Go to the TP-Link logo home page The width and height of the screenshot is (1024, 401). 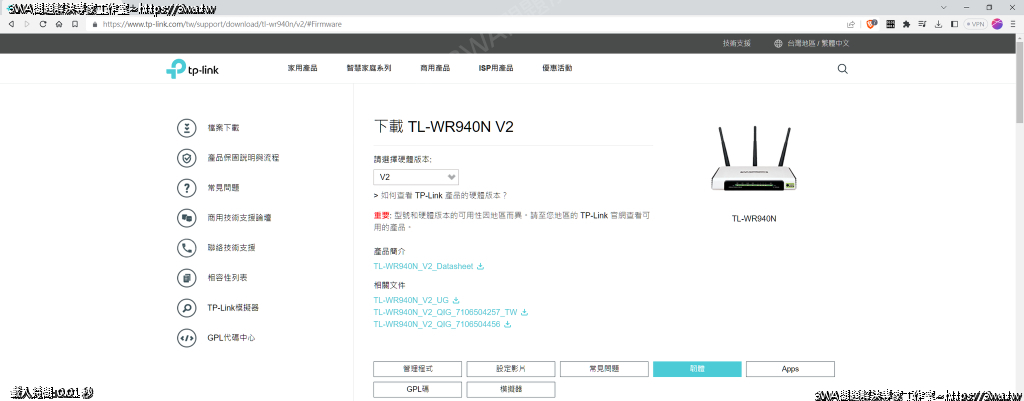[x=190, y=69]
